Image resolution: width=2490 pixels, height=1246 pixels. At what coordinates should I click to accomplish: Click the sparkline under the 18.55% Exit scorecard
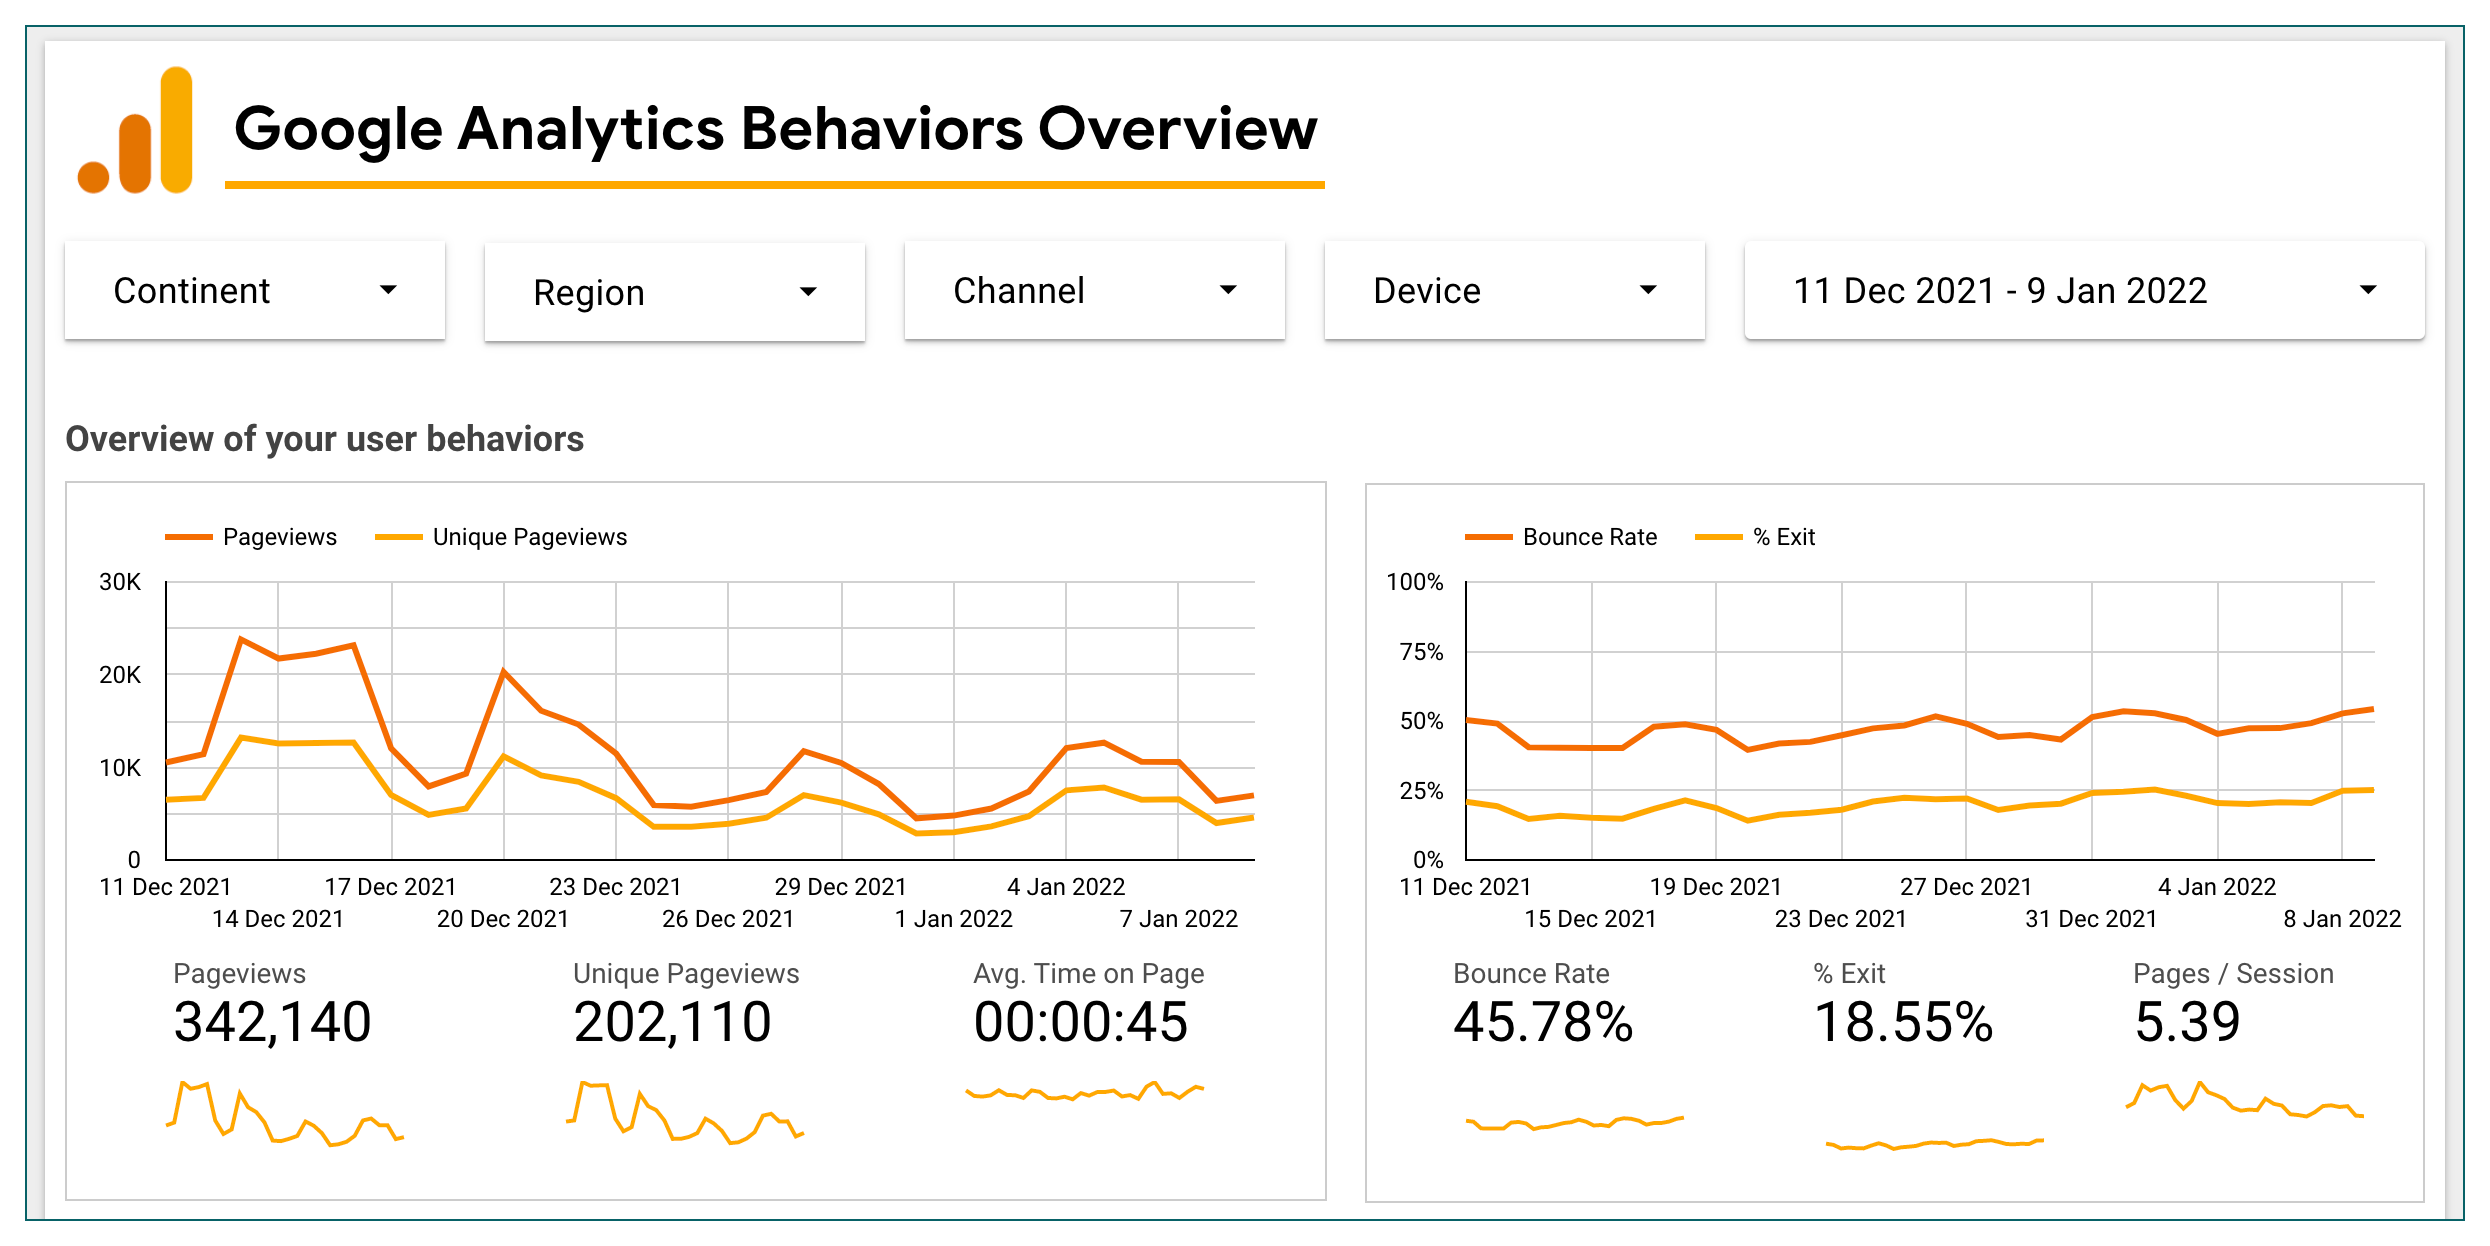pos(1935,1144)
